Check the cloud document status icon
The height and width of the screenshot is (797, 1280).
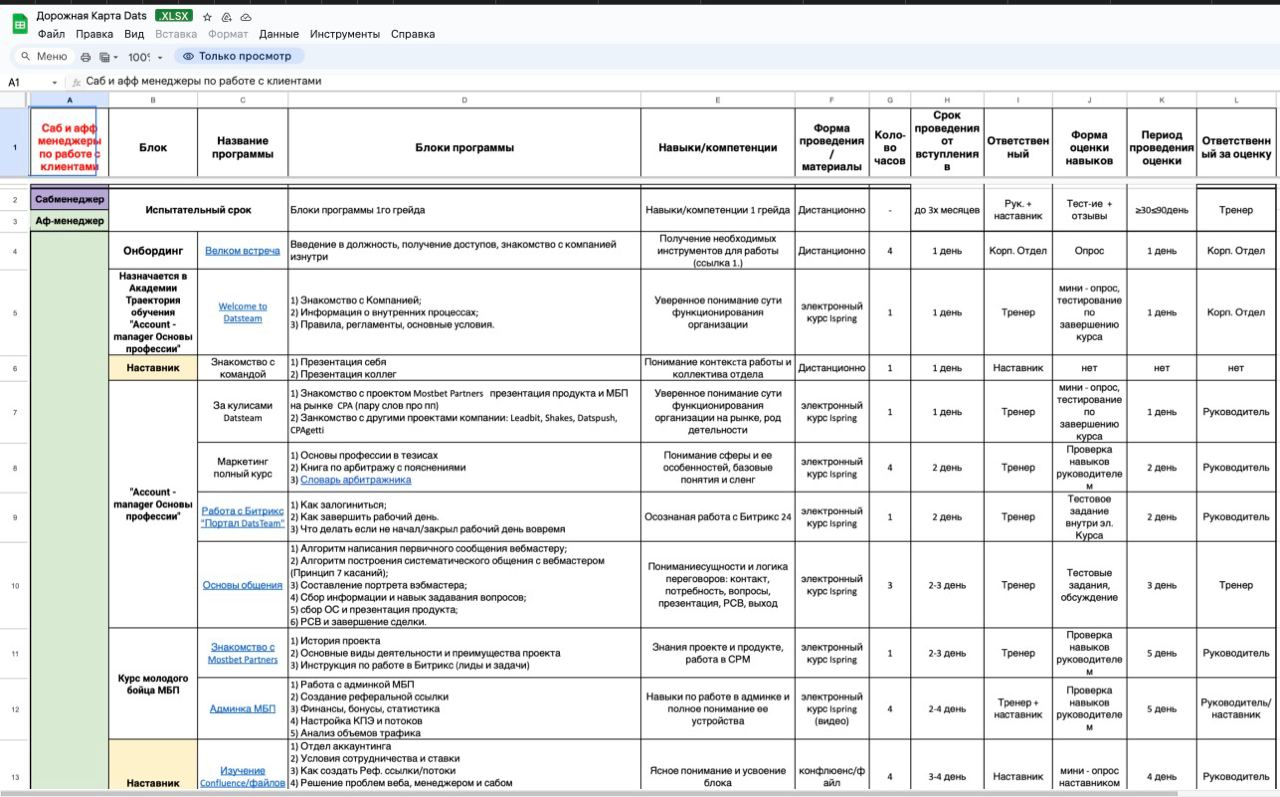[x=246, y=17]
